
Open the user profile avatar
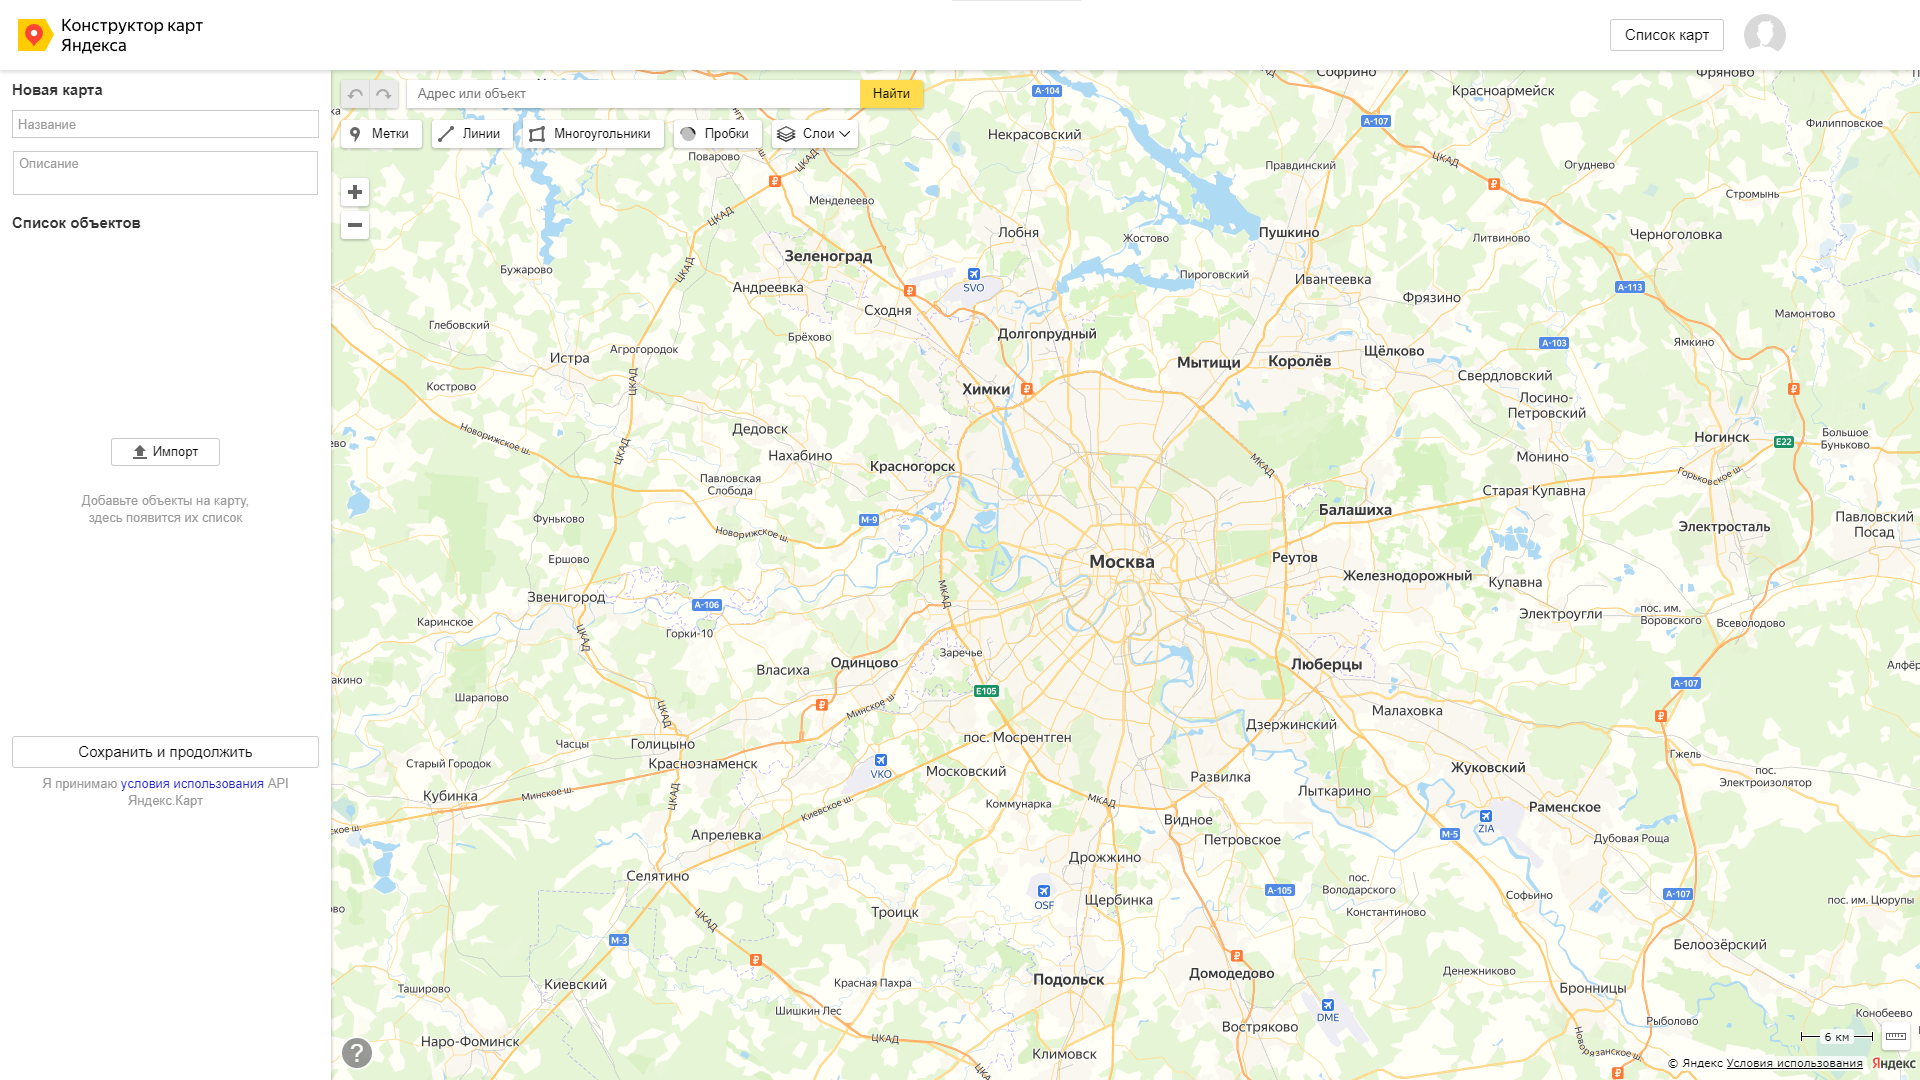pos(1765,34)
